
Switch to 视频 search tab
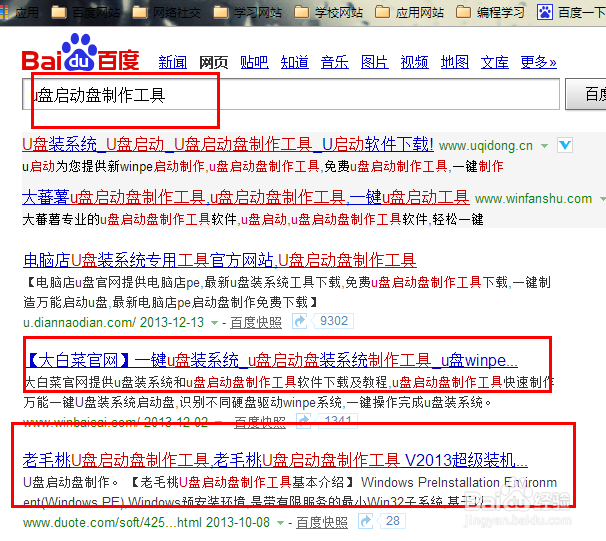point(414,62)
